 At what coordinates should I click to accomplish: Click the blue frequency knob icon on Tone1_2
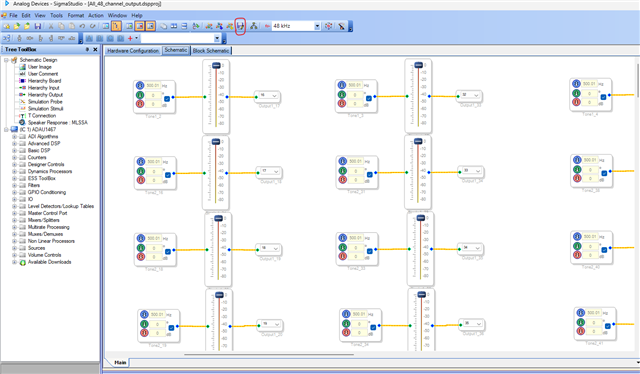coord(140,85)
